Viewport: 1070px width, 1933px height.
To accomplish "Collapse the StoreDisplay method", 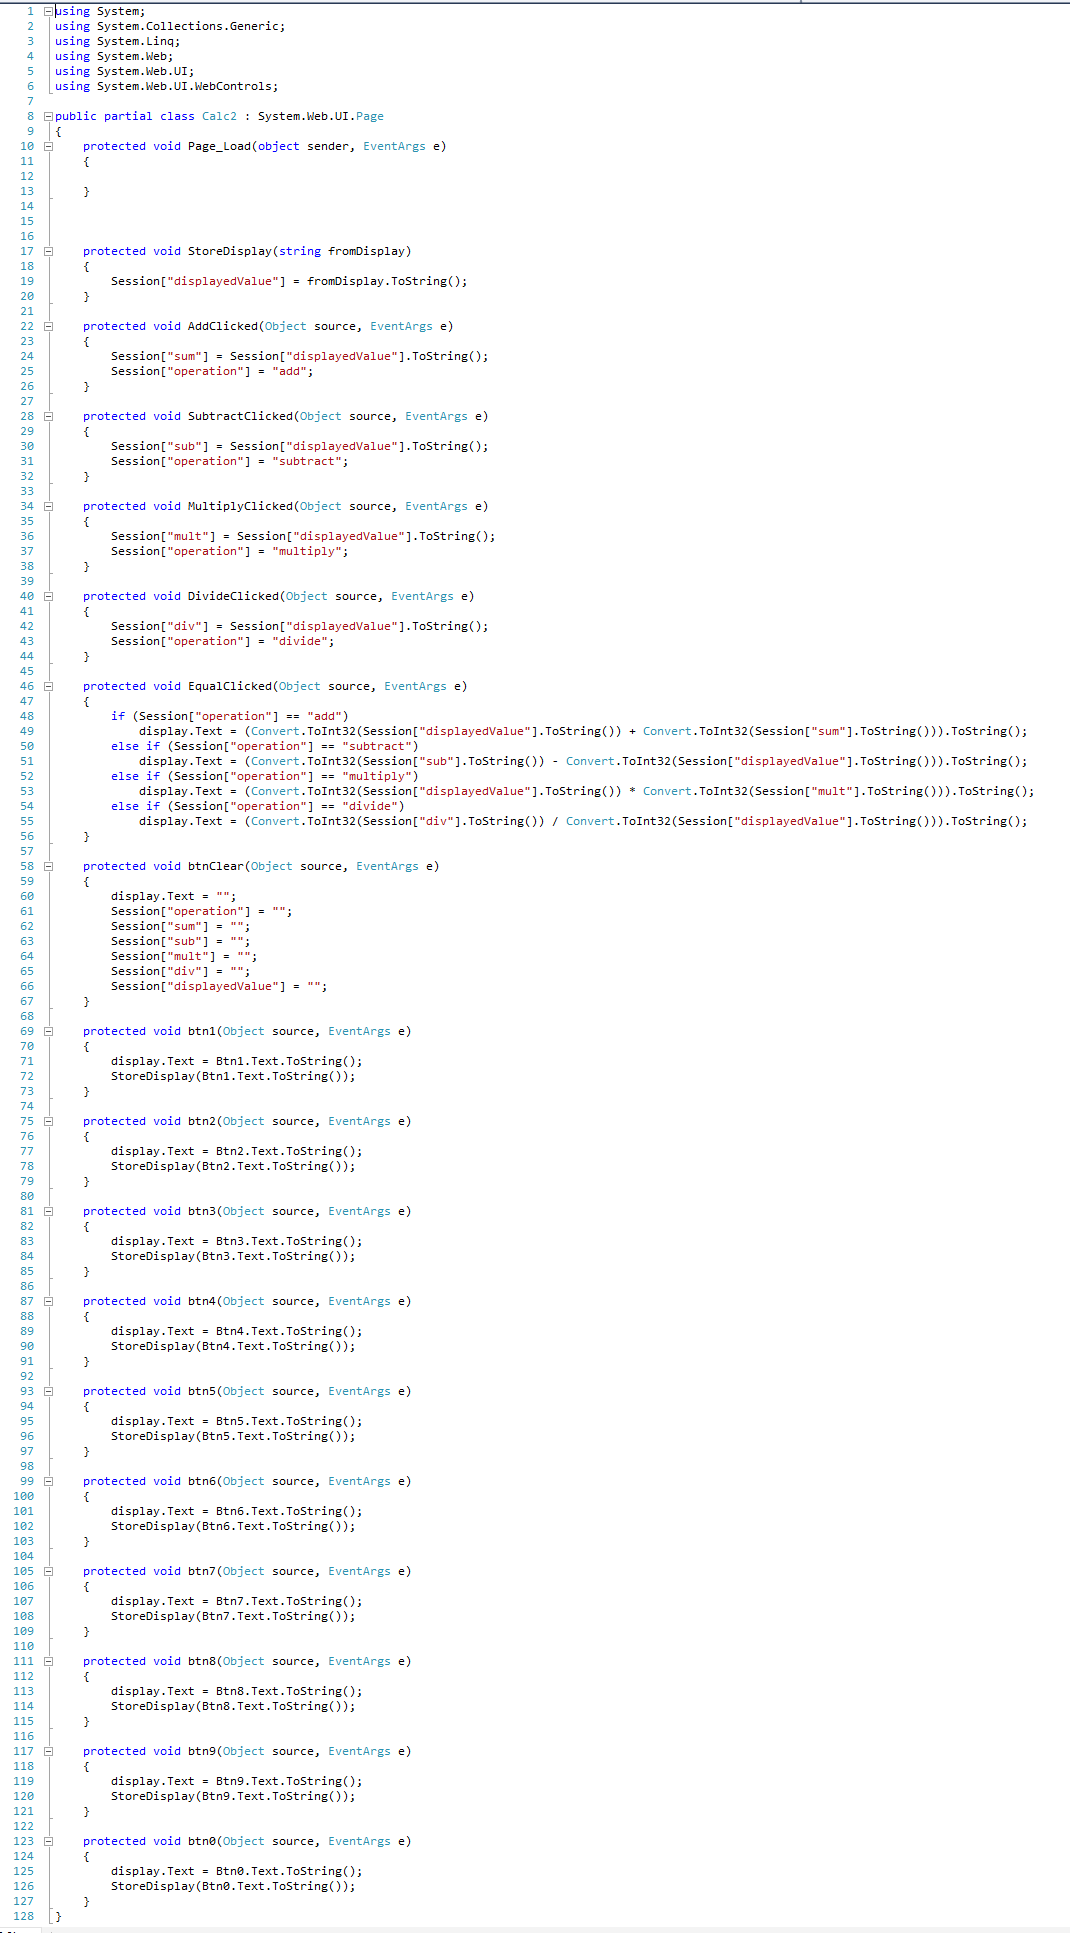I will [48, 251].
